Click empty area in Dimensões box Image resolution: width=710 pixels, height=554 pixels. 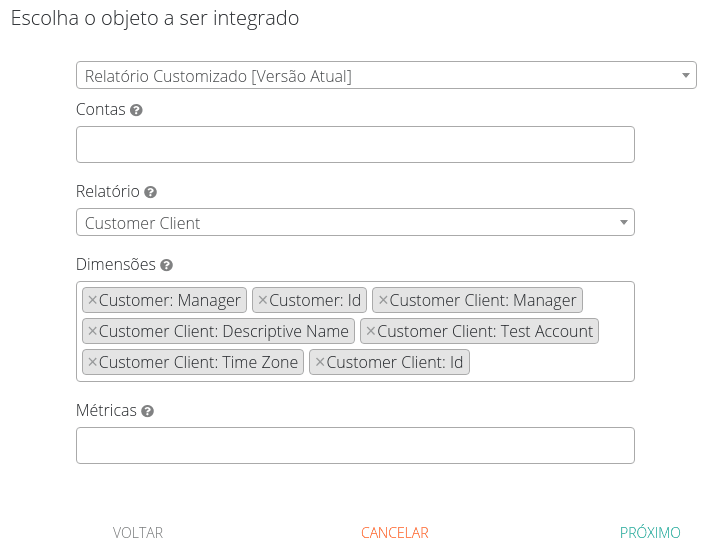[550, 362]
